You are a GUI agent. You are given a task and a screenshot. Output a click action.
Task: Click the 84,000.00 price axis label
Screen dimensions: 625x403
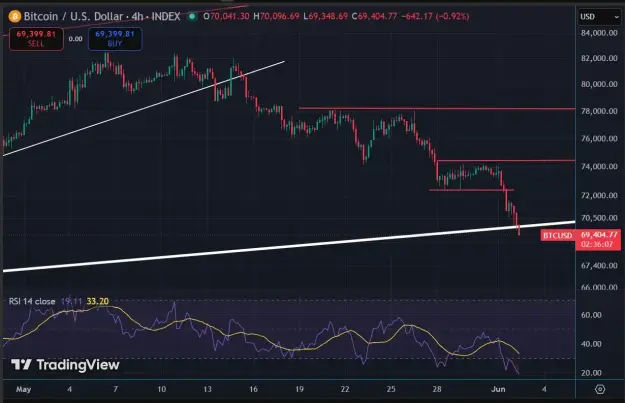coord(599,33)
